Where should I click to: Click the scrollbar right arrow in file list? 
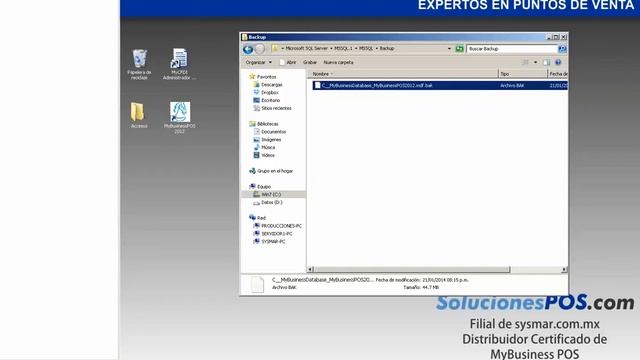tap(564, 269)
